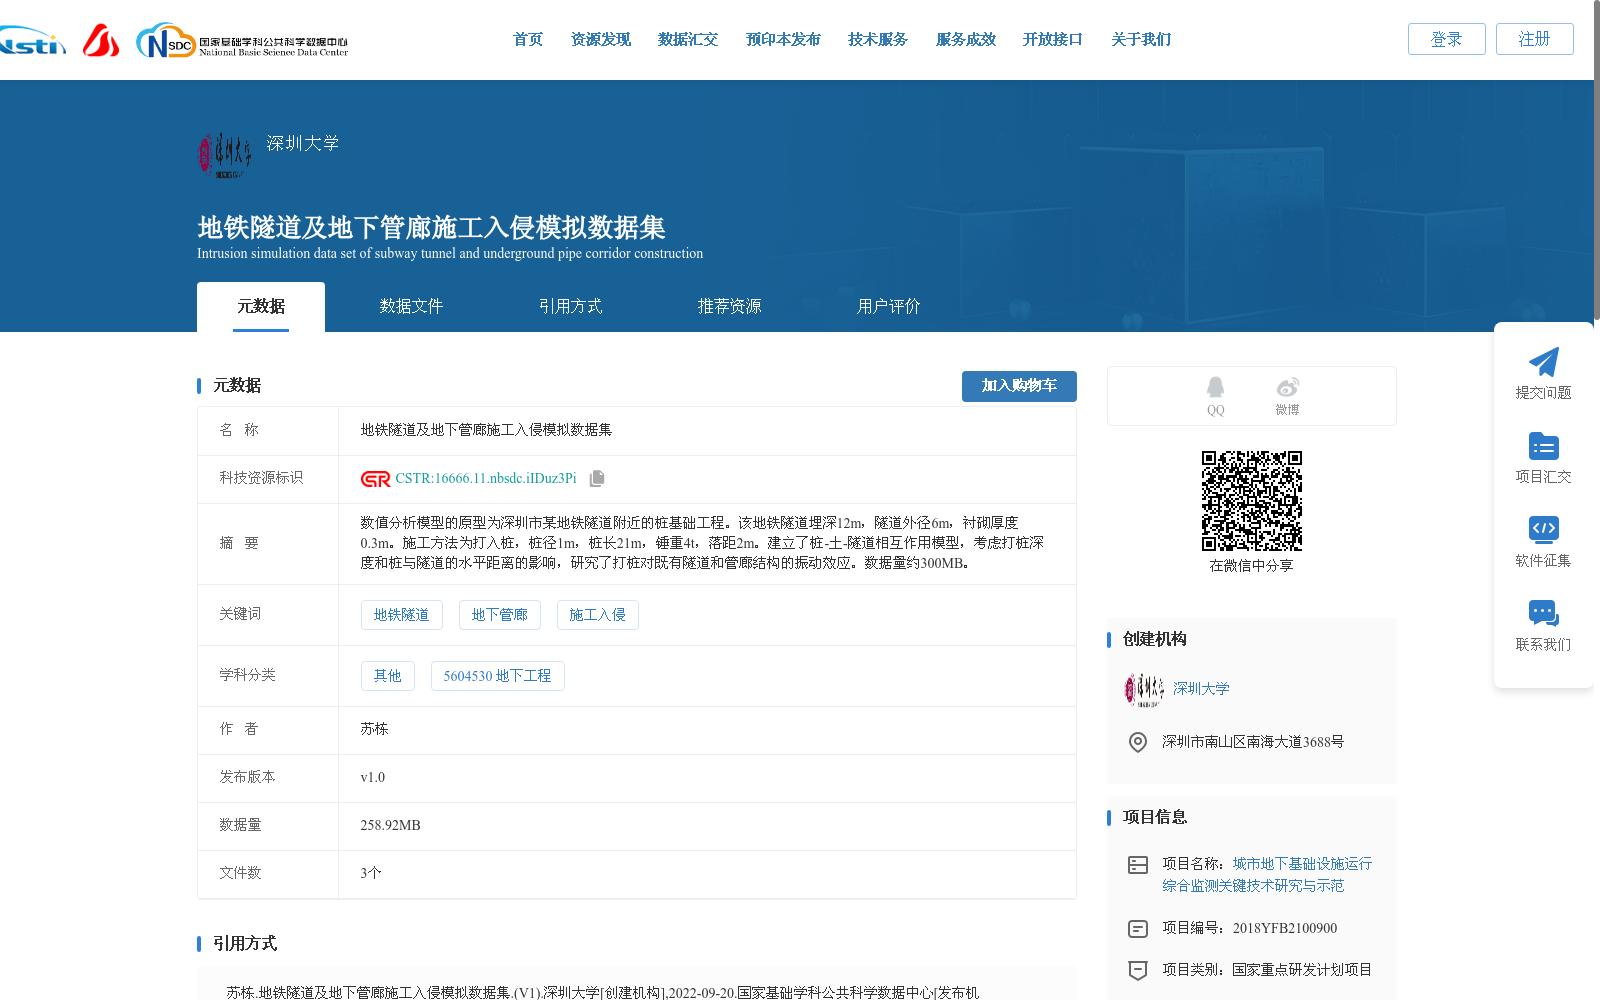
Task: Click the project number icon
Action: pyautogui.click(x=1138, y=929)
